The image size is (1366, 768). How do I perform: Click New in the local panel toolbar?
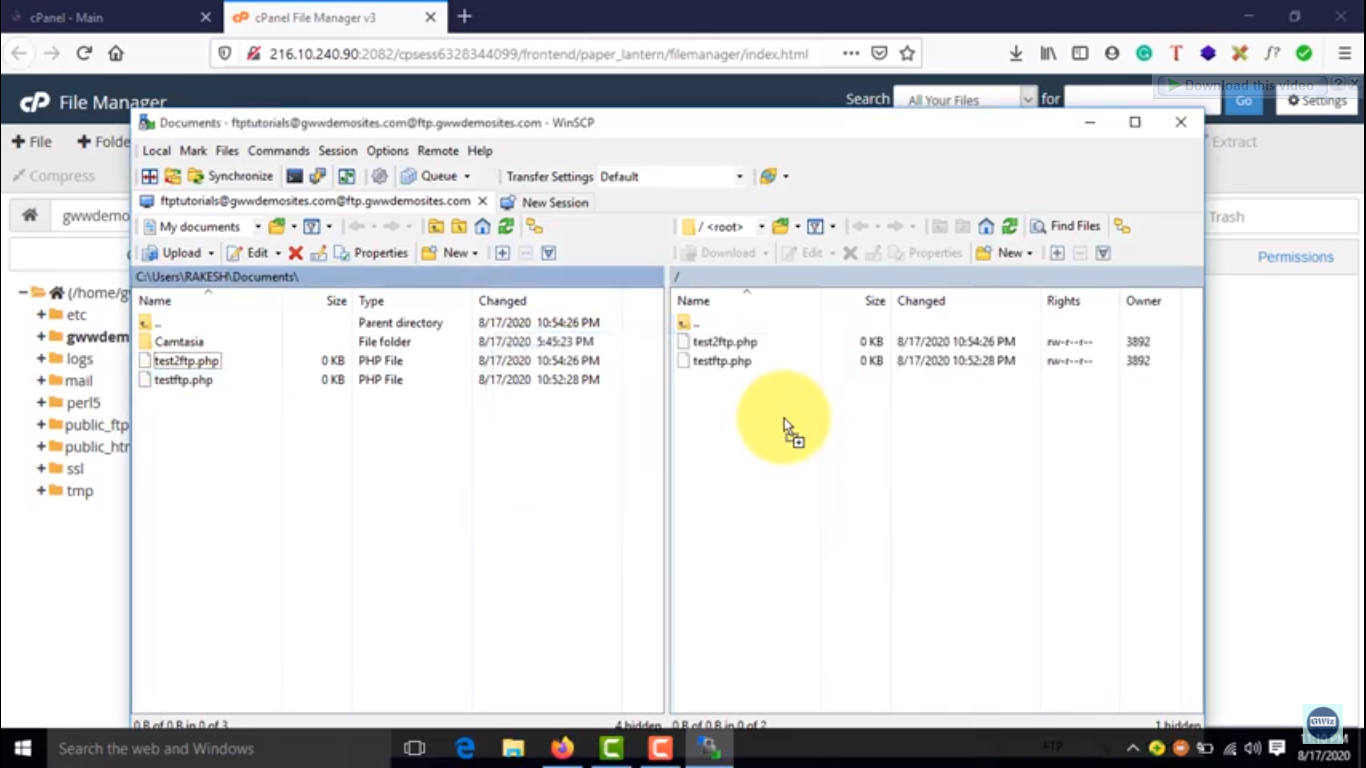[x=446, y=253]
